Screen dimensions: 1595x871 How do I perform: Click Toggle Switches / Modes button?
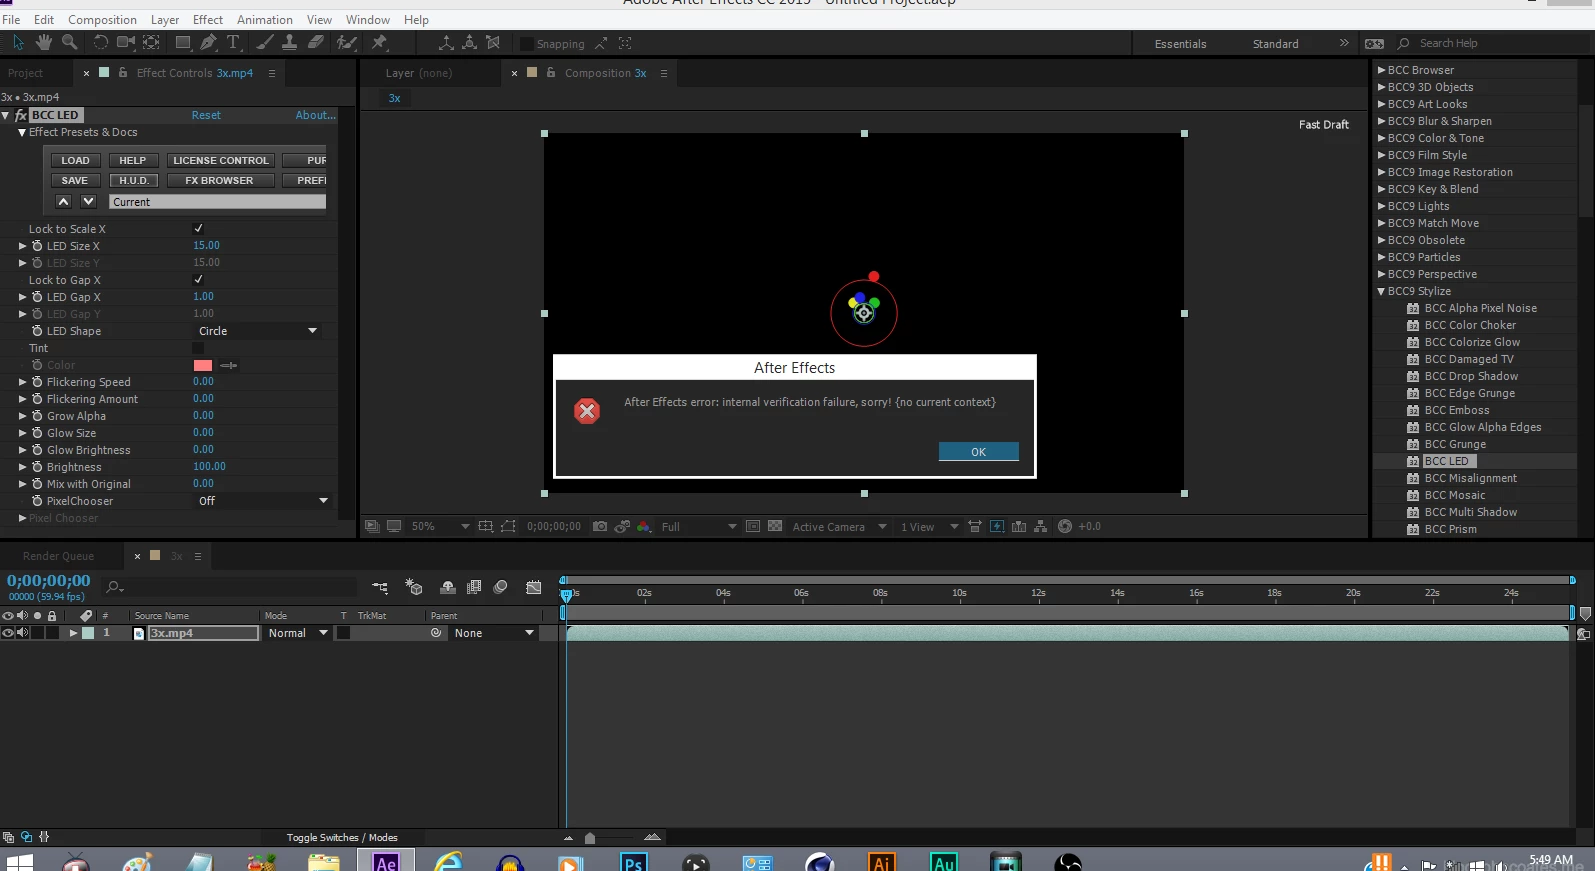coord(342,838)
